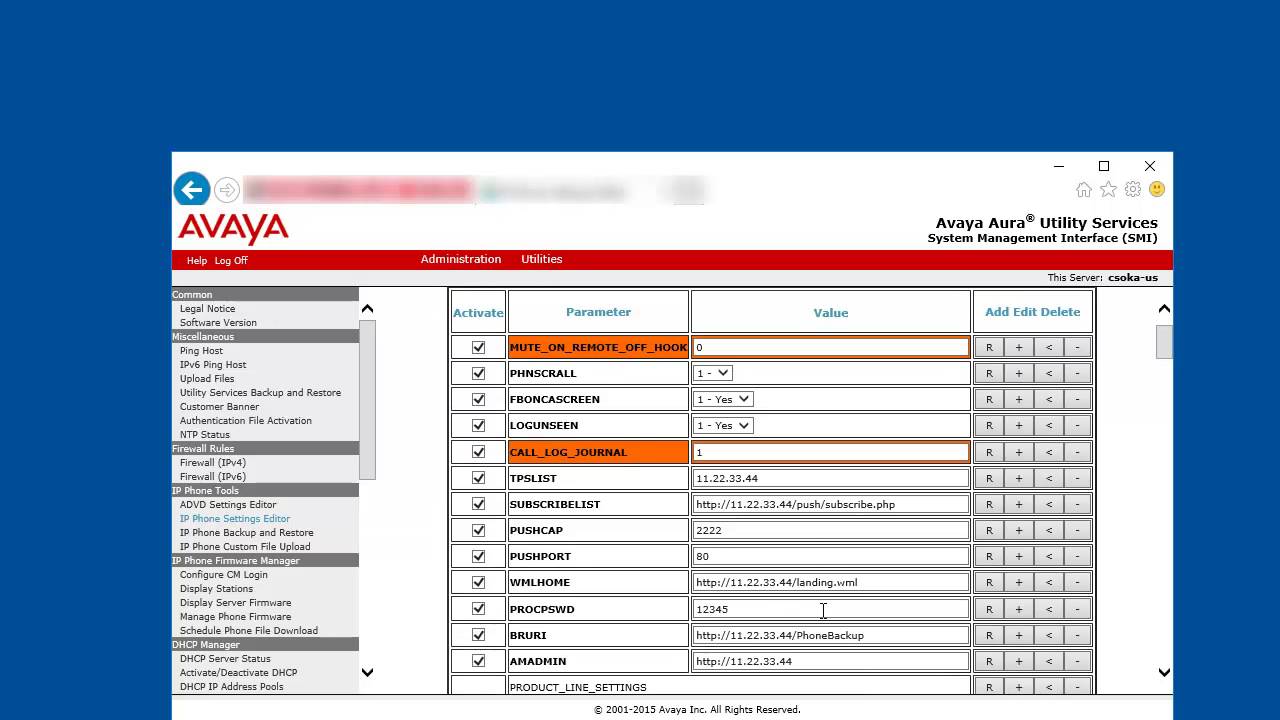The image size is (1280, 720).
Task: Click the main page scroll down arrow
Action: (1164, 672)
